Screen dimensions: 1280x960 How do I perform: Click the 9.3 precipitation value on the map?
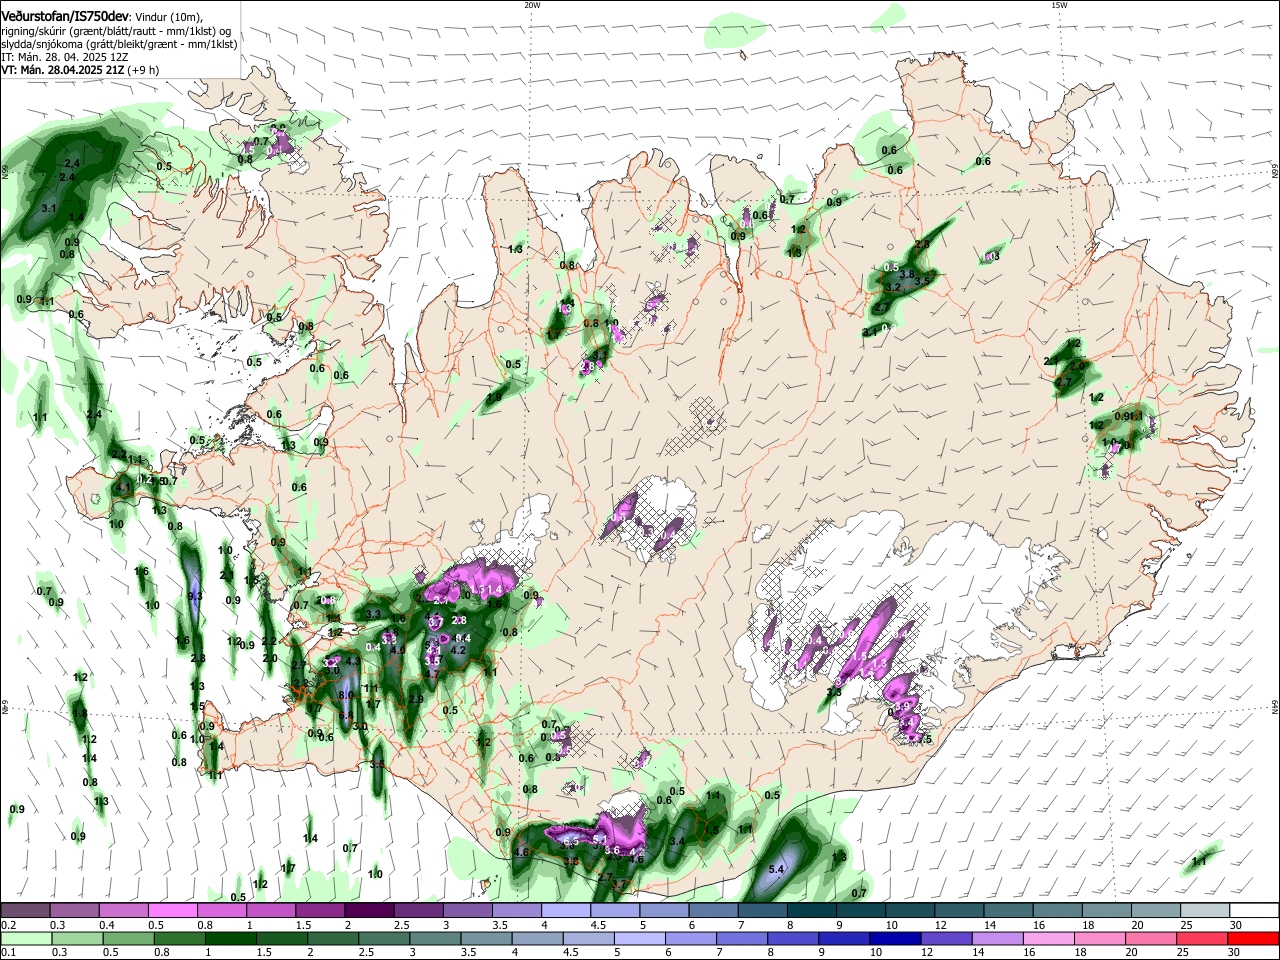[195, 596]
